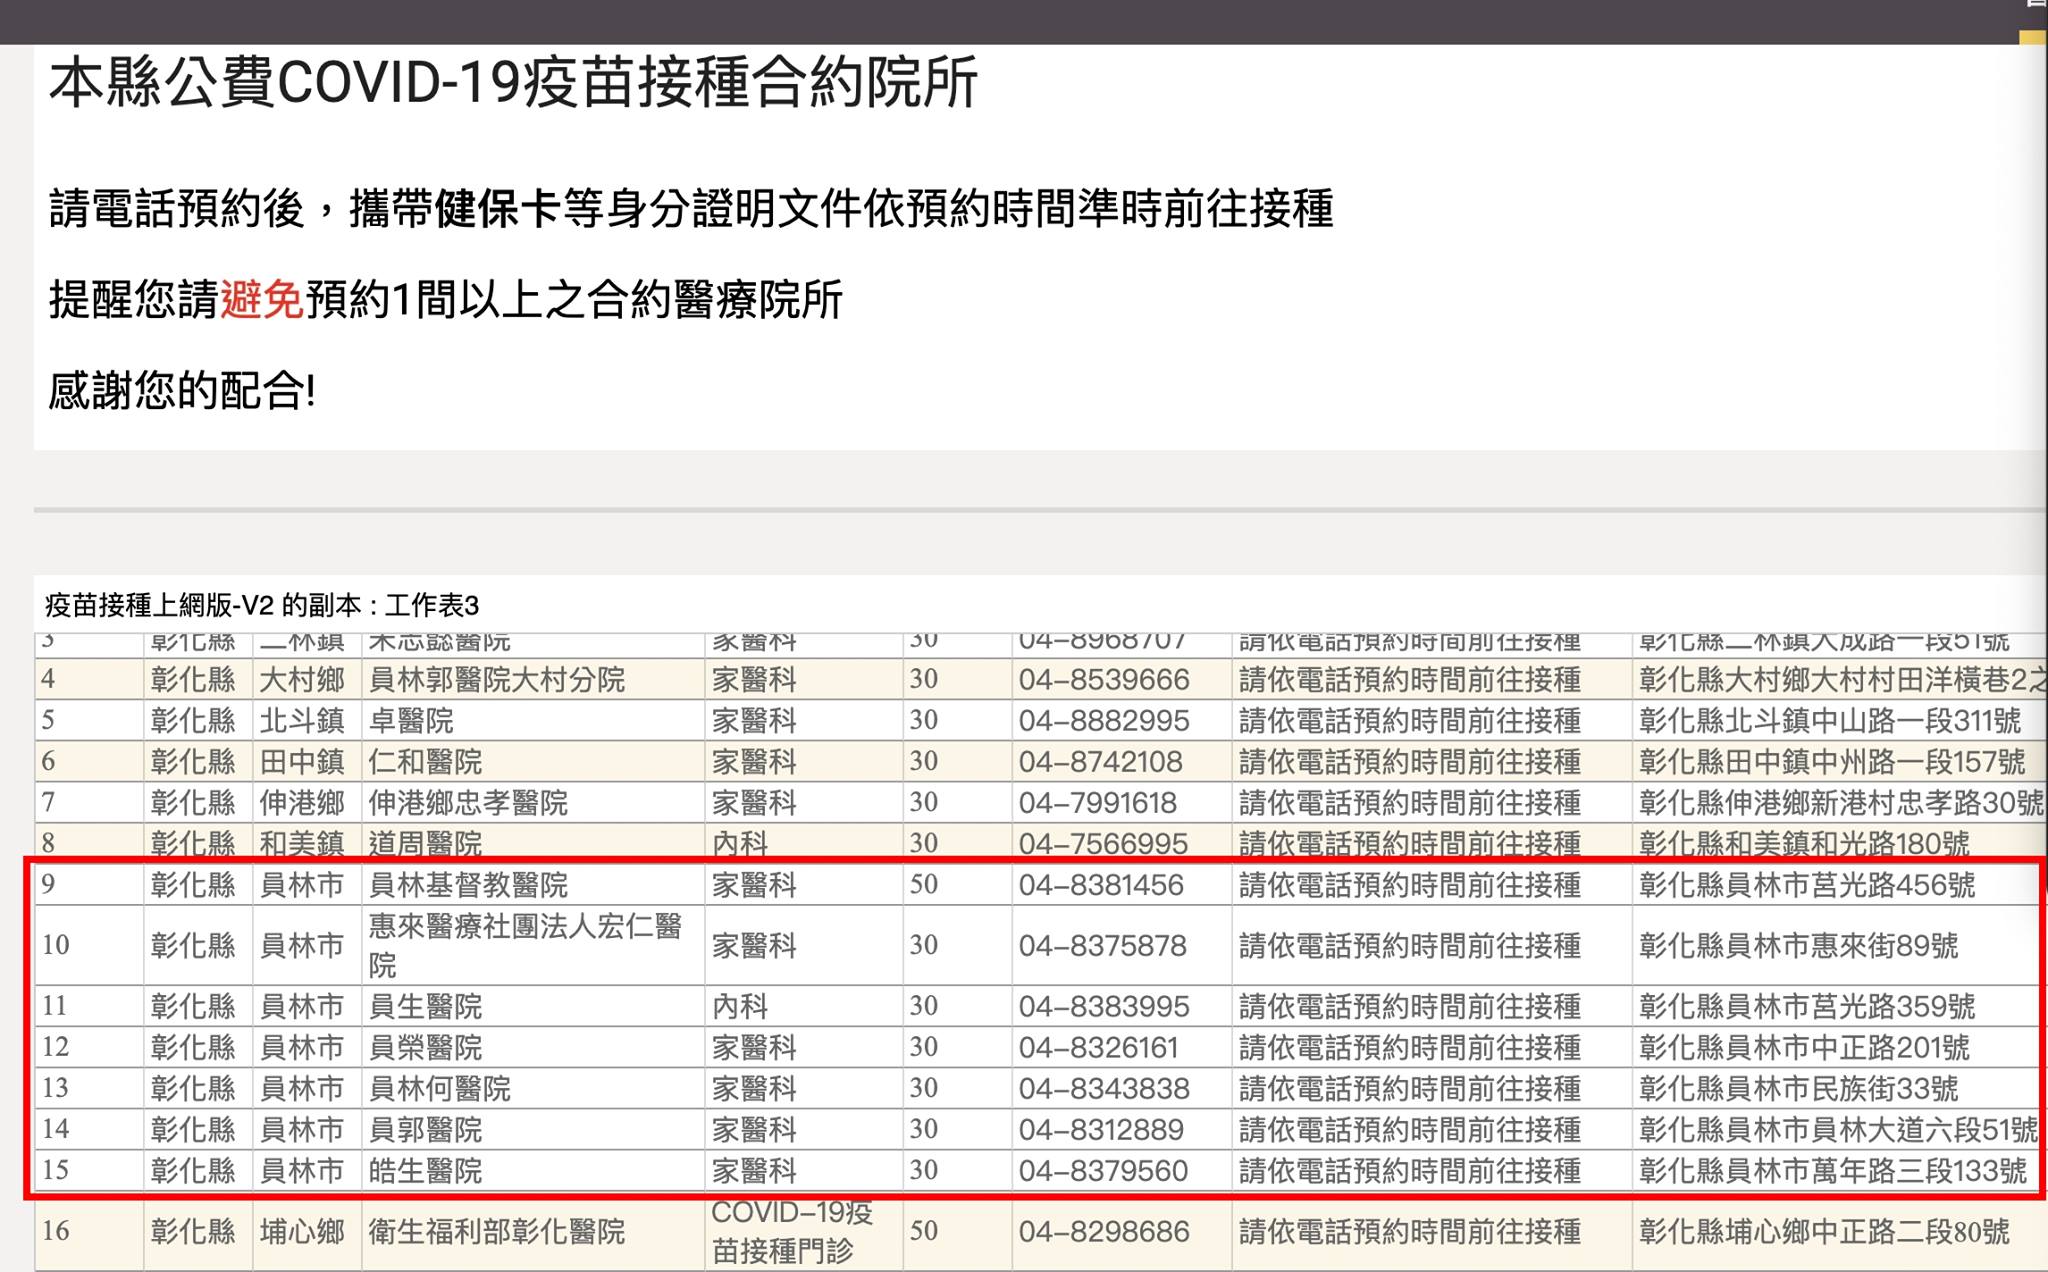The width and height of the screenshot is (2048, 1272).
Task: Select phone number "04-8326161"
Action: pos(1099,1047)
